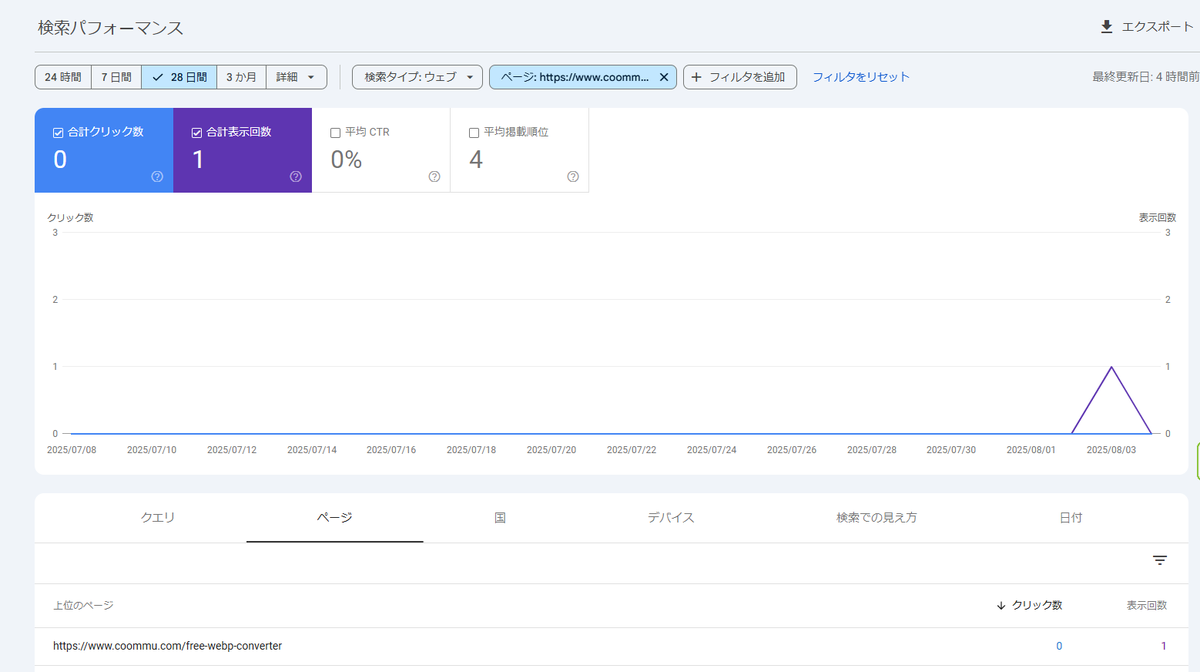Screen dimensions: 1200x672
Task: Click the help icon on 平均CTR card
Action: pyautogui.click(x=434, y=176)
